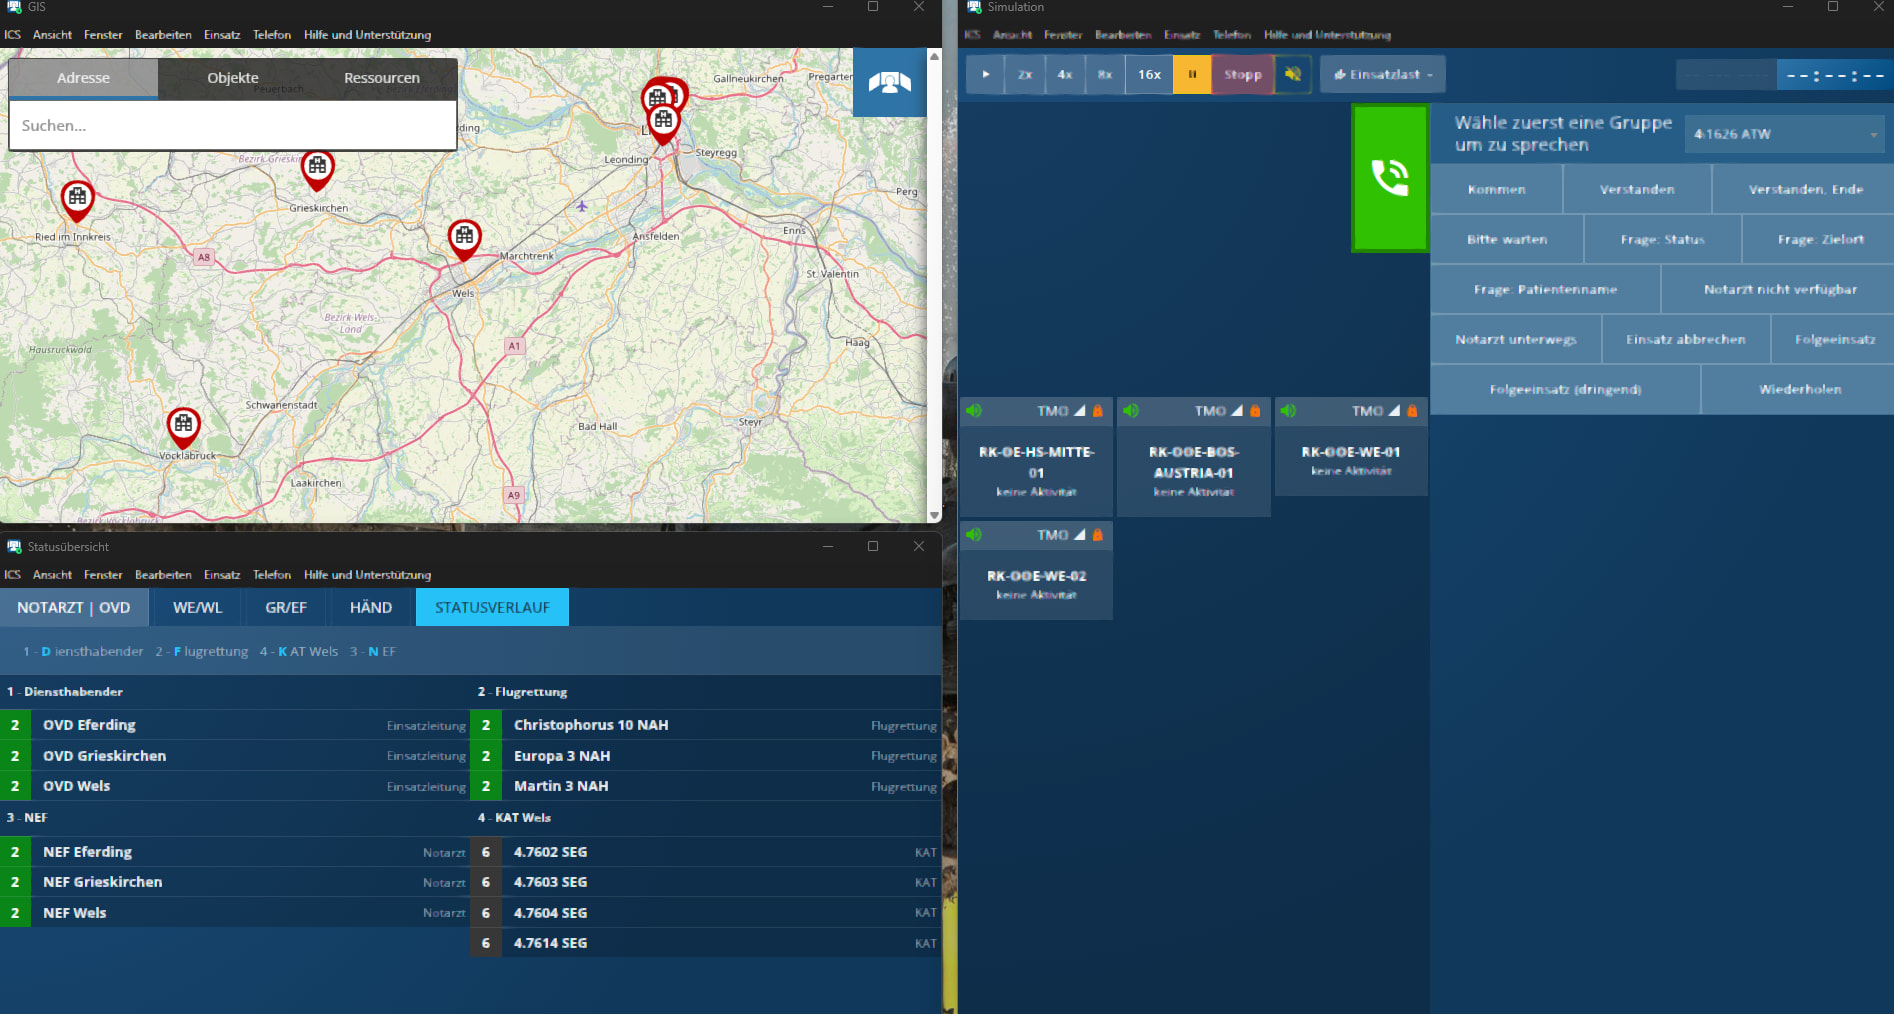Click the map marker near Ried im Innkreis

pos(77,198)
